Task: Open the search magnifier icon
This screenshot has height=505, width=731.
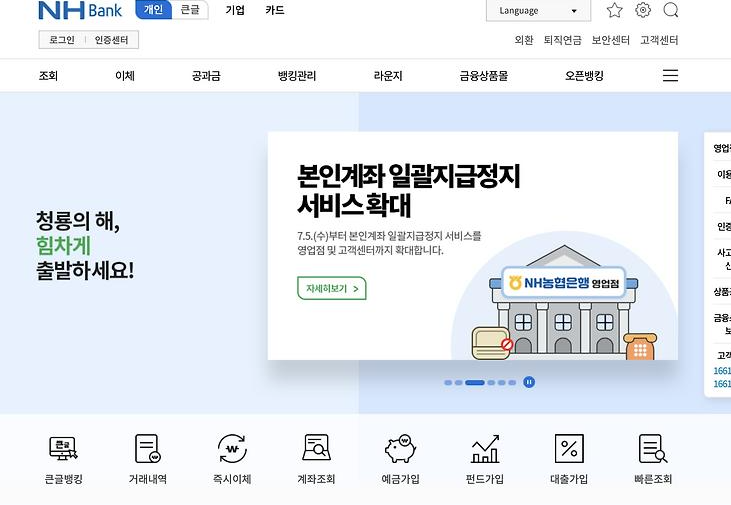Action: pos(671,10)
